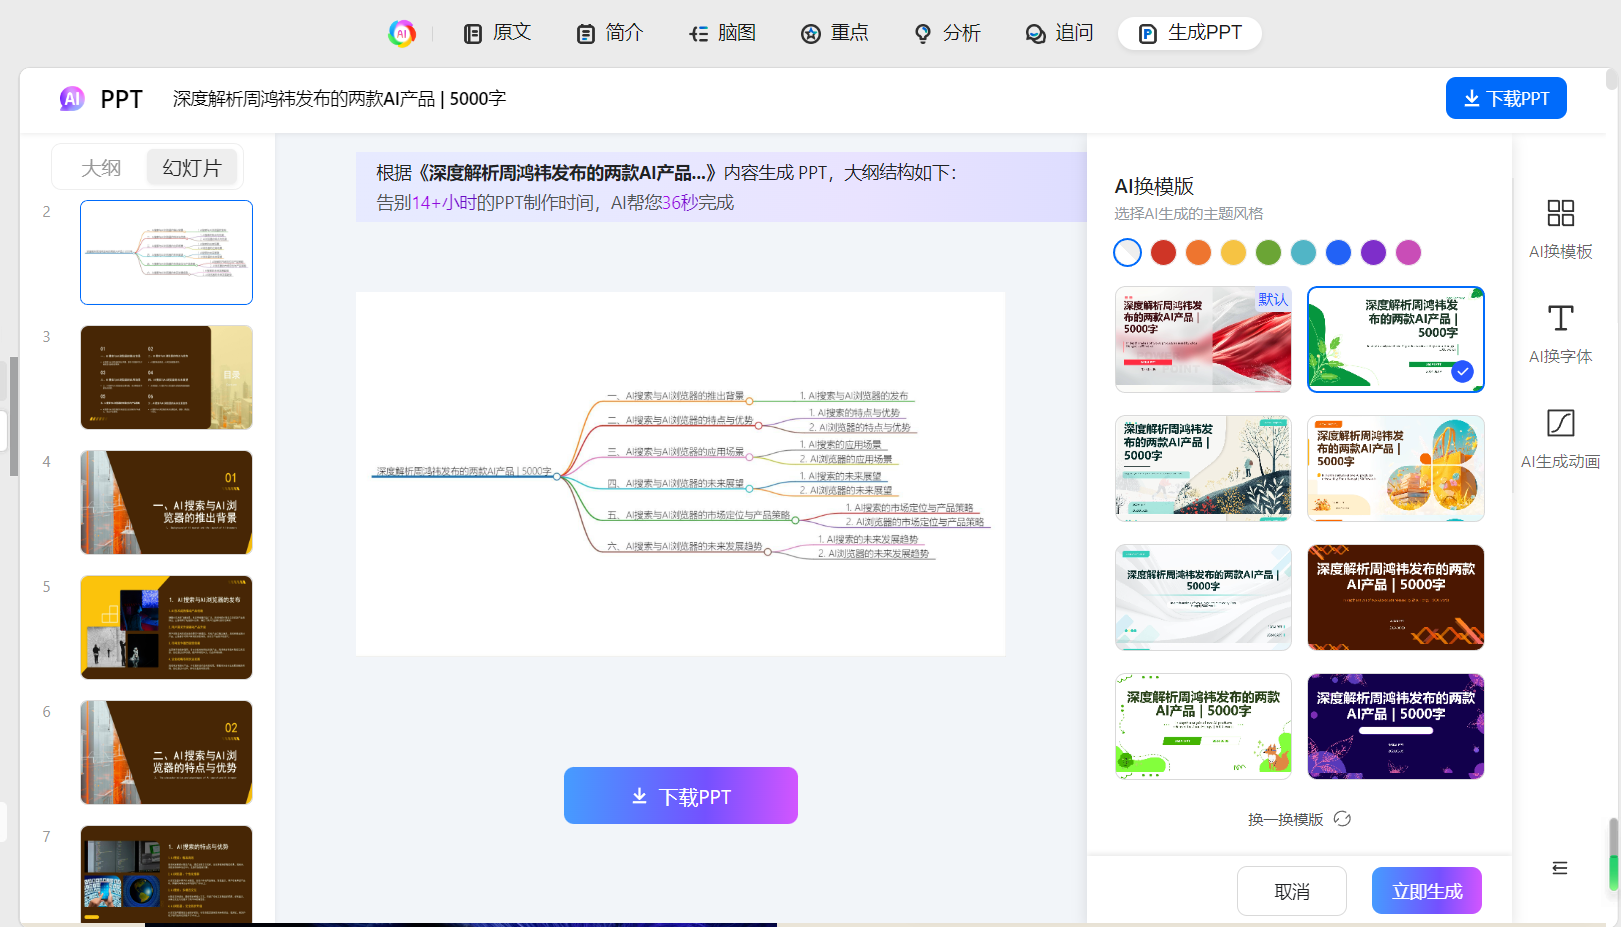Click the 取消 cancel button
Viewport: 1621px width, 927px height.
pyautogui.click(x=1292, y=891)
